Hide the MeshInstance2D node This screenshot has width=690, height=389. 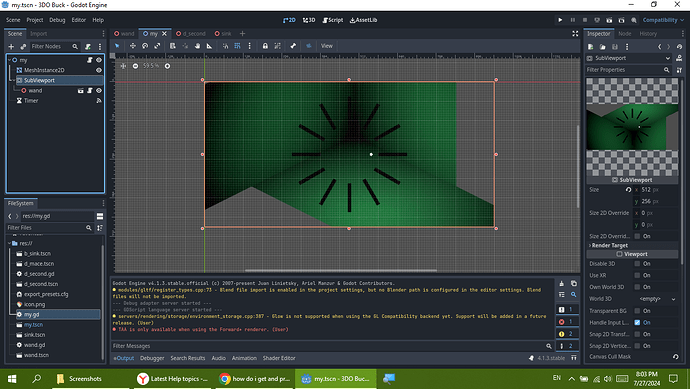coord(99,70)
